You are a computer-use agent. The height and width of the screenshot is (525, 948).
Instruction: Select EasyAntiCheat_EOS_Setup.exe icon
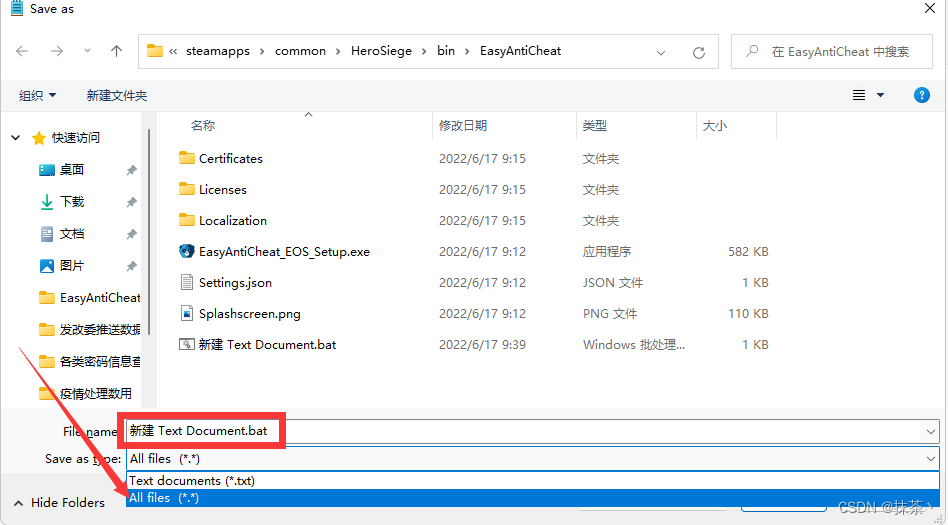coord(187,251)
